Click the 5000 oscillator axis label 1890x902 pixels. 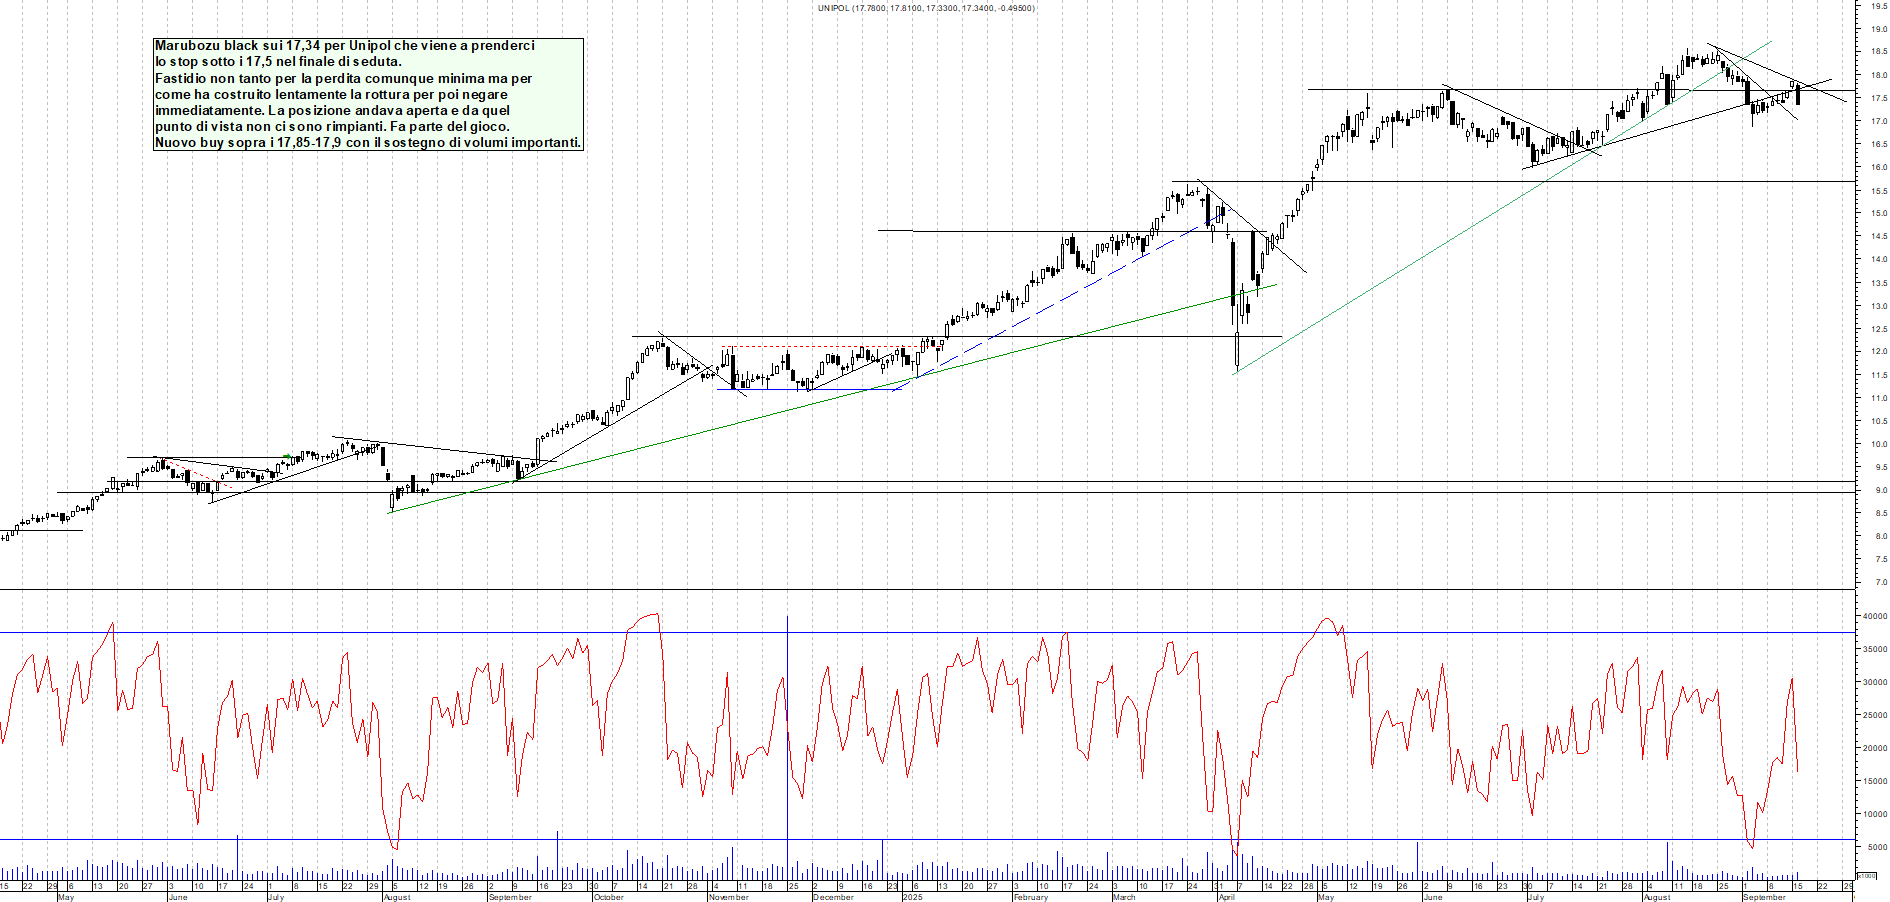pos(1877,847)
